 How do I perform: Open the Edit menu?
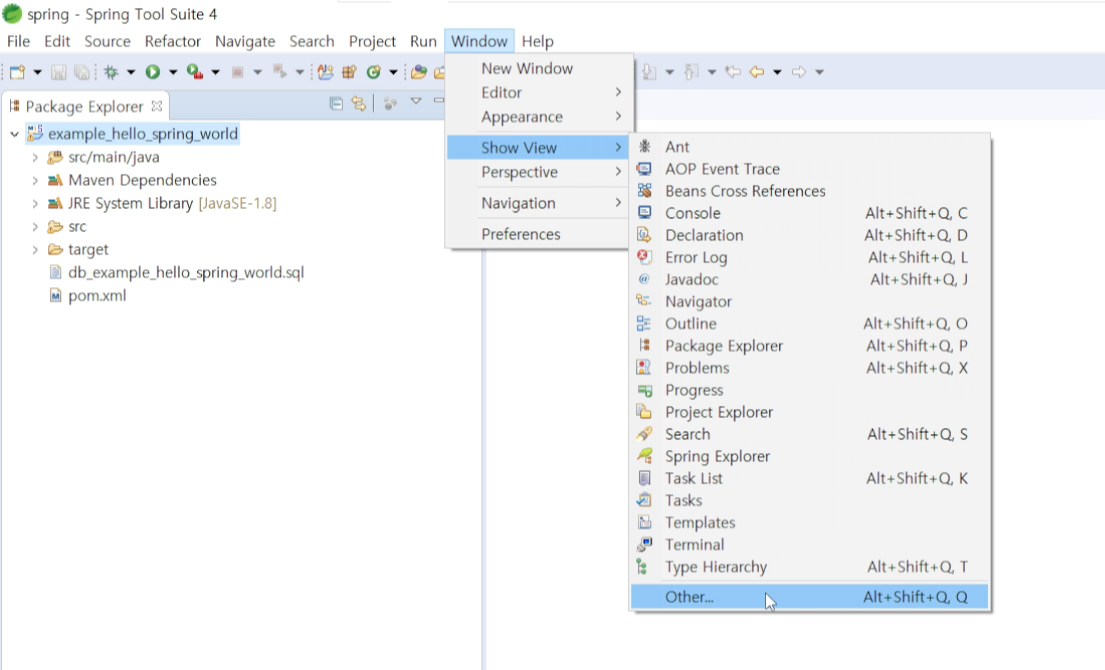pyautogui.click(x=57, y=41)
